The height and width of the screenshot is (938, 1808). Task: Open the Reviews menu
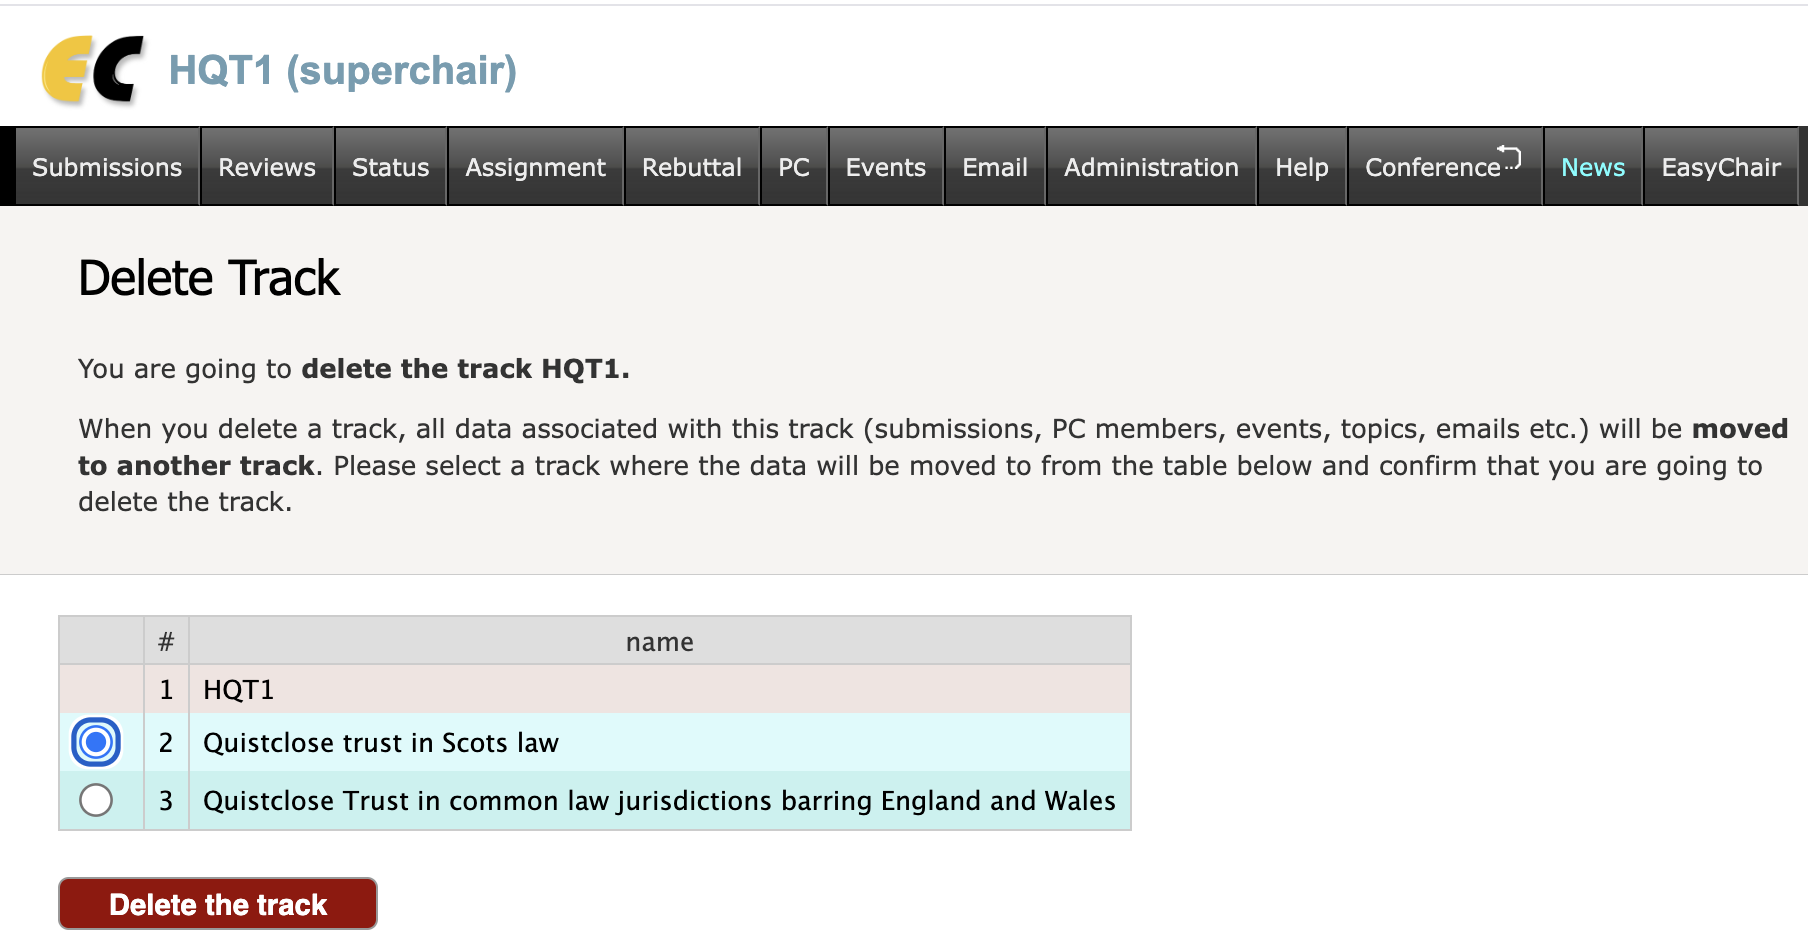point(267,167)
